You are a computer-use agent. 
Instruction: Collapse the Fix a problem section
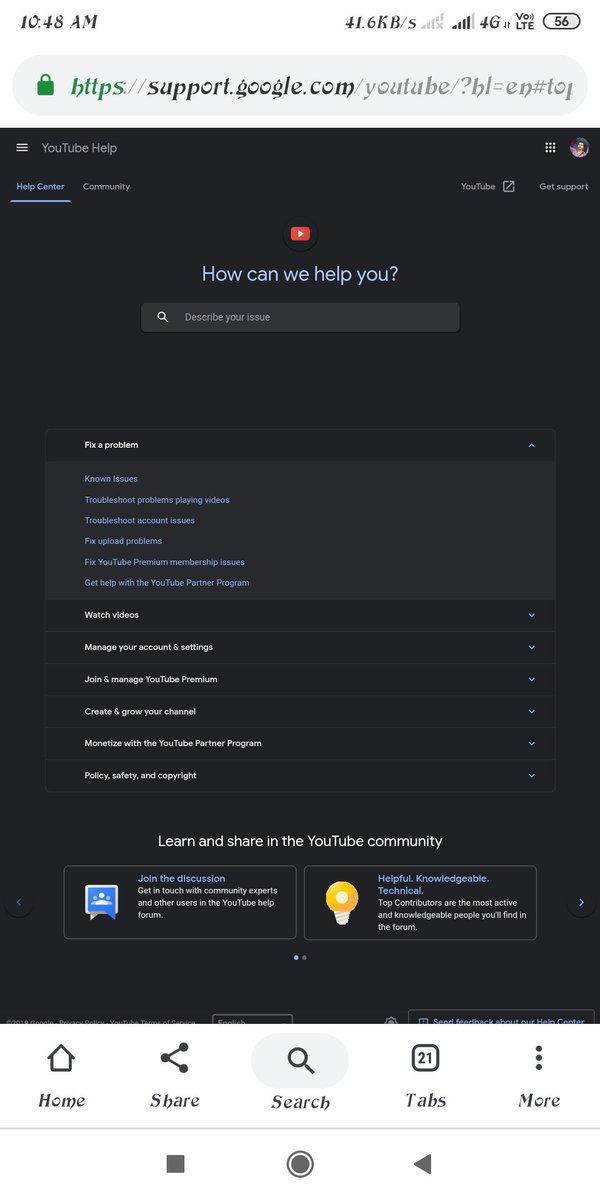pyautogui.click(x=300, y=445)
